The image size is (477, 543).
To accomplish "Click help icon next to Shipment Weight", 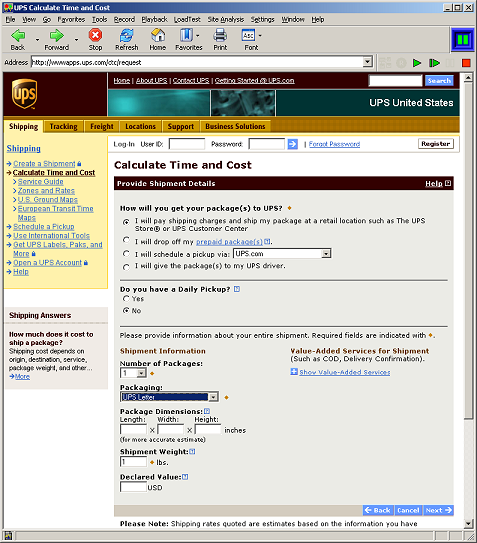I will (x=192, y=451).
